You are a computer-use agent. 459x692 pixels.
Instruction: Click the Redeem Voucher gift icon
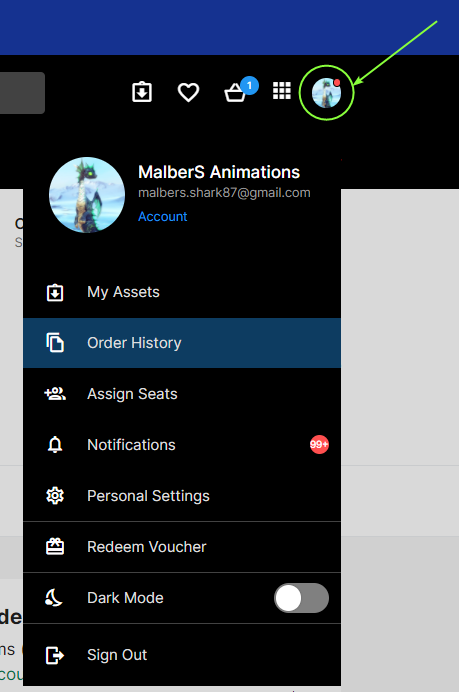tap(55, 547)
